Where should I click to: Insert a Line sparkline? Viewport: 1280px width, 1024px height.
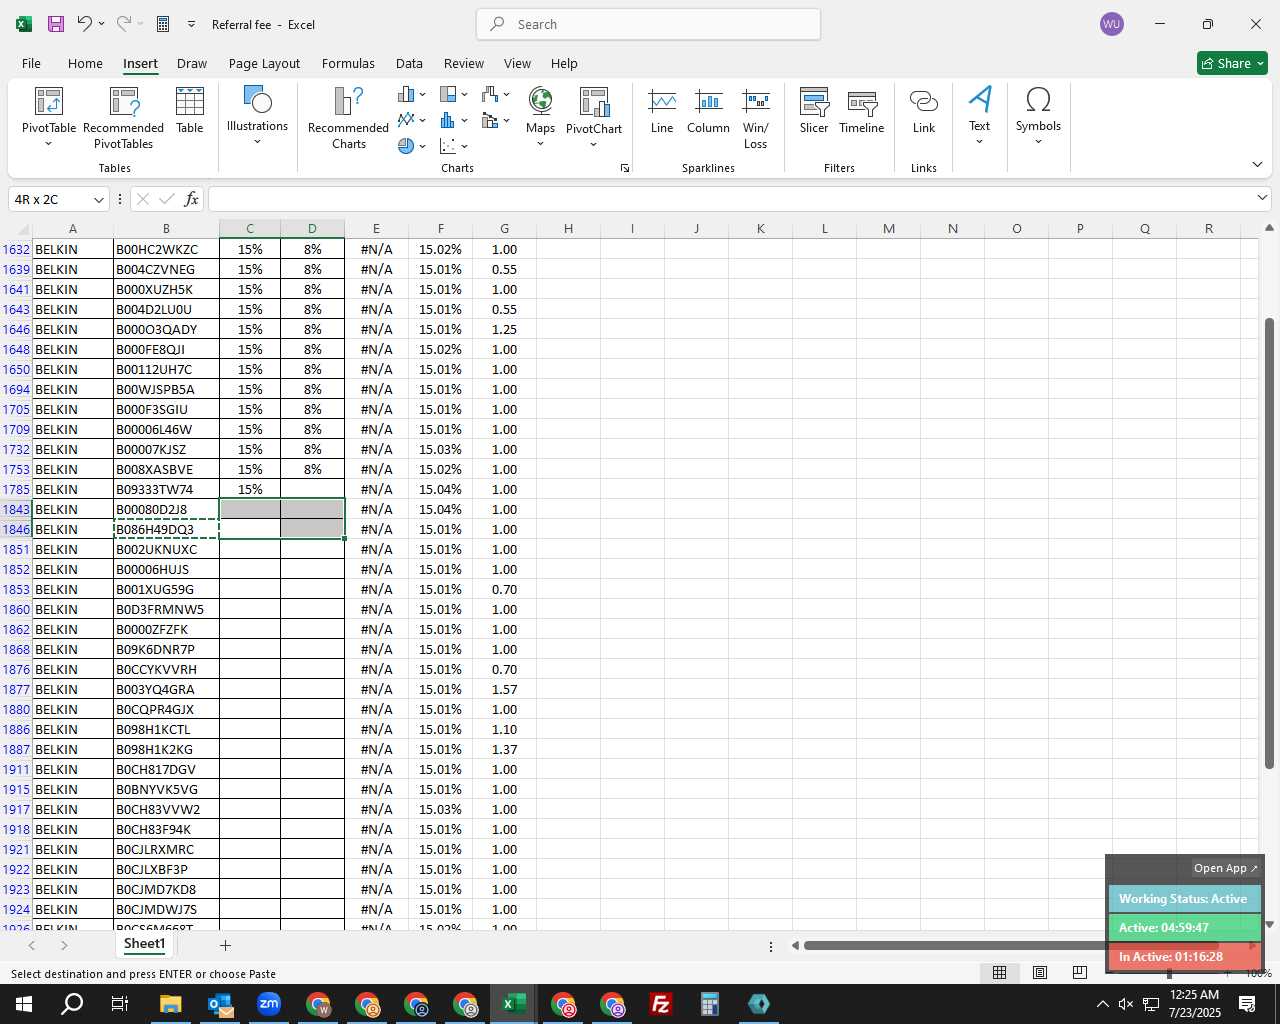662,110
